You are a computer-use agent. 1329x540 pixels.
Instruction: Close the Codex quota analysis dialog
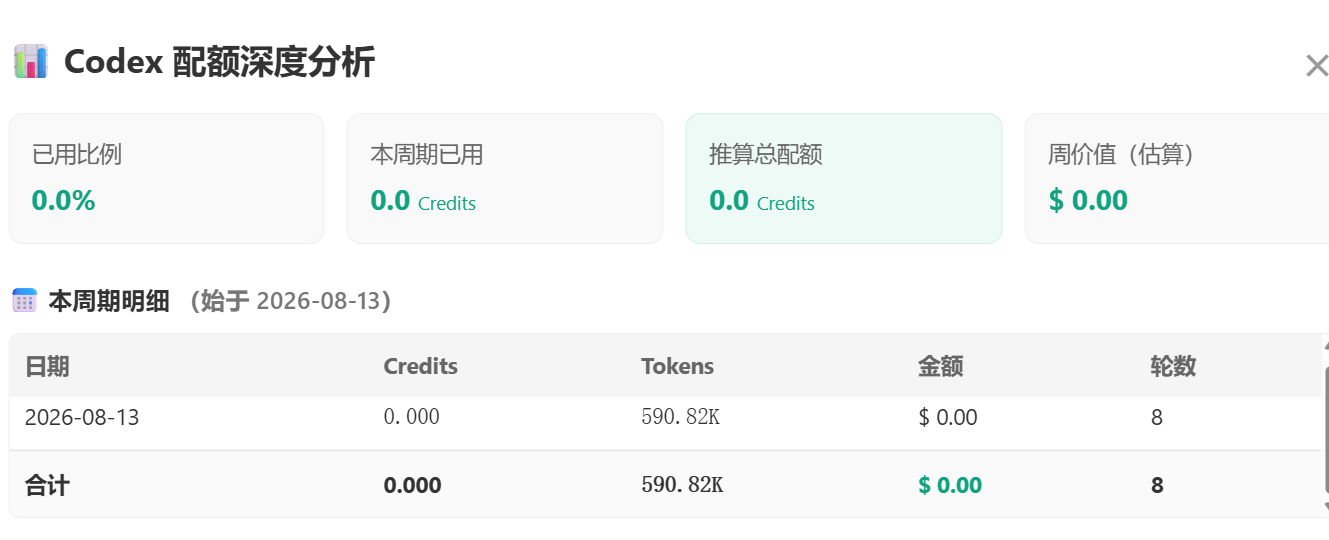pyautogui.click(x=1316, y=66)
